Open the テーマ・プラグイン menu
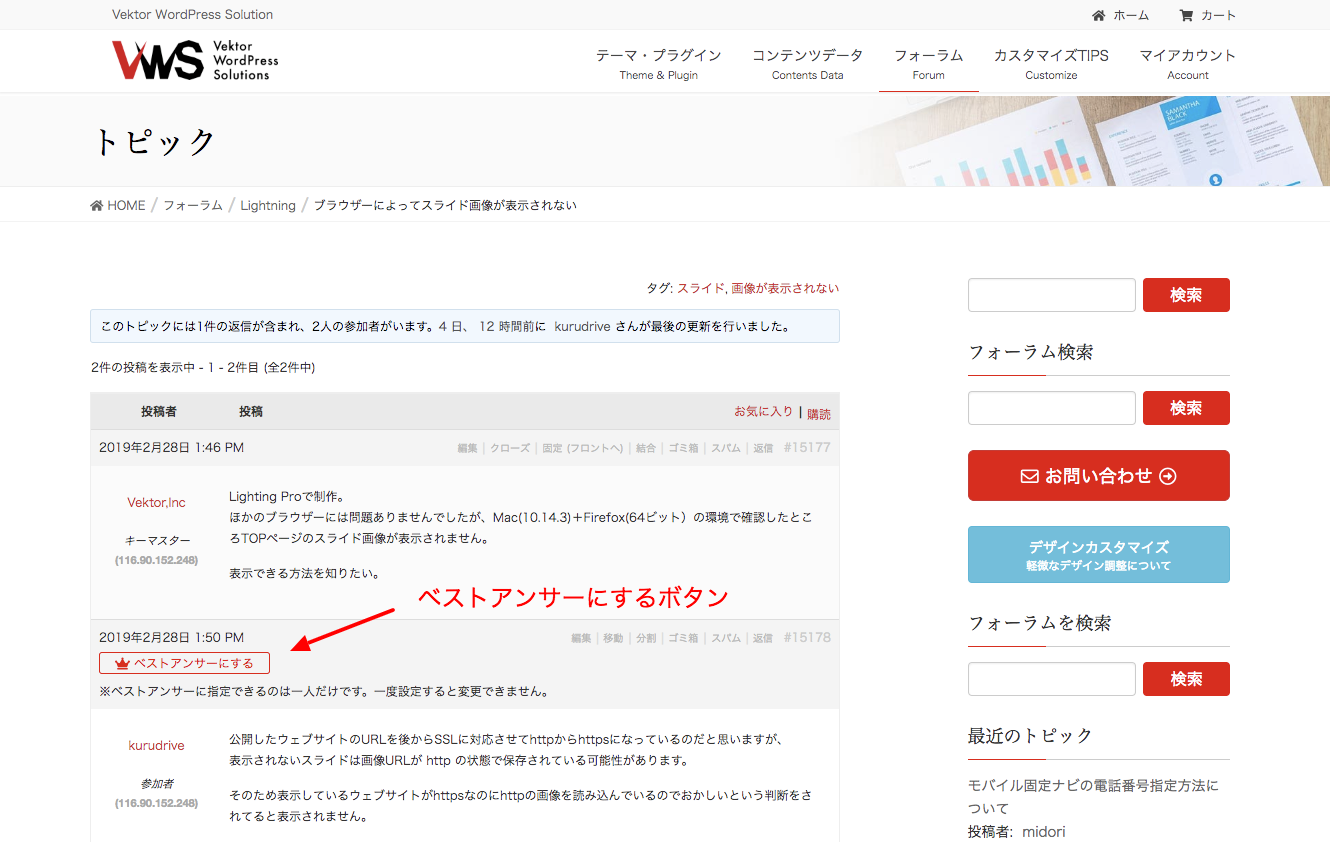This screenshot has height=842, width=1330. [658, 57]
